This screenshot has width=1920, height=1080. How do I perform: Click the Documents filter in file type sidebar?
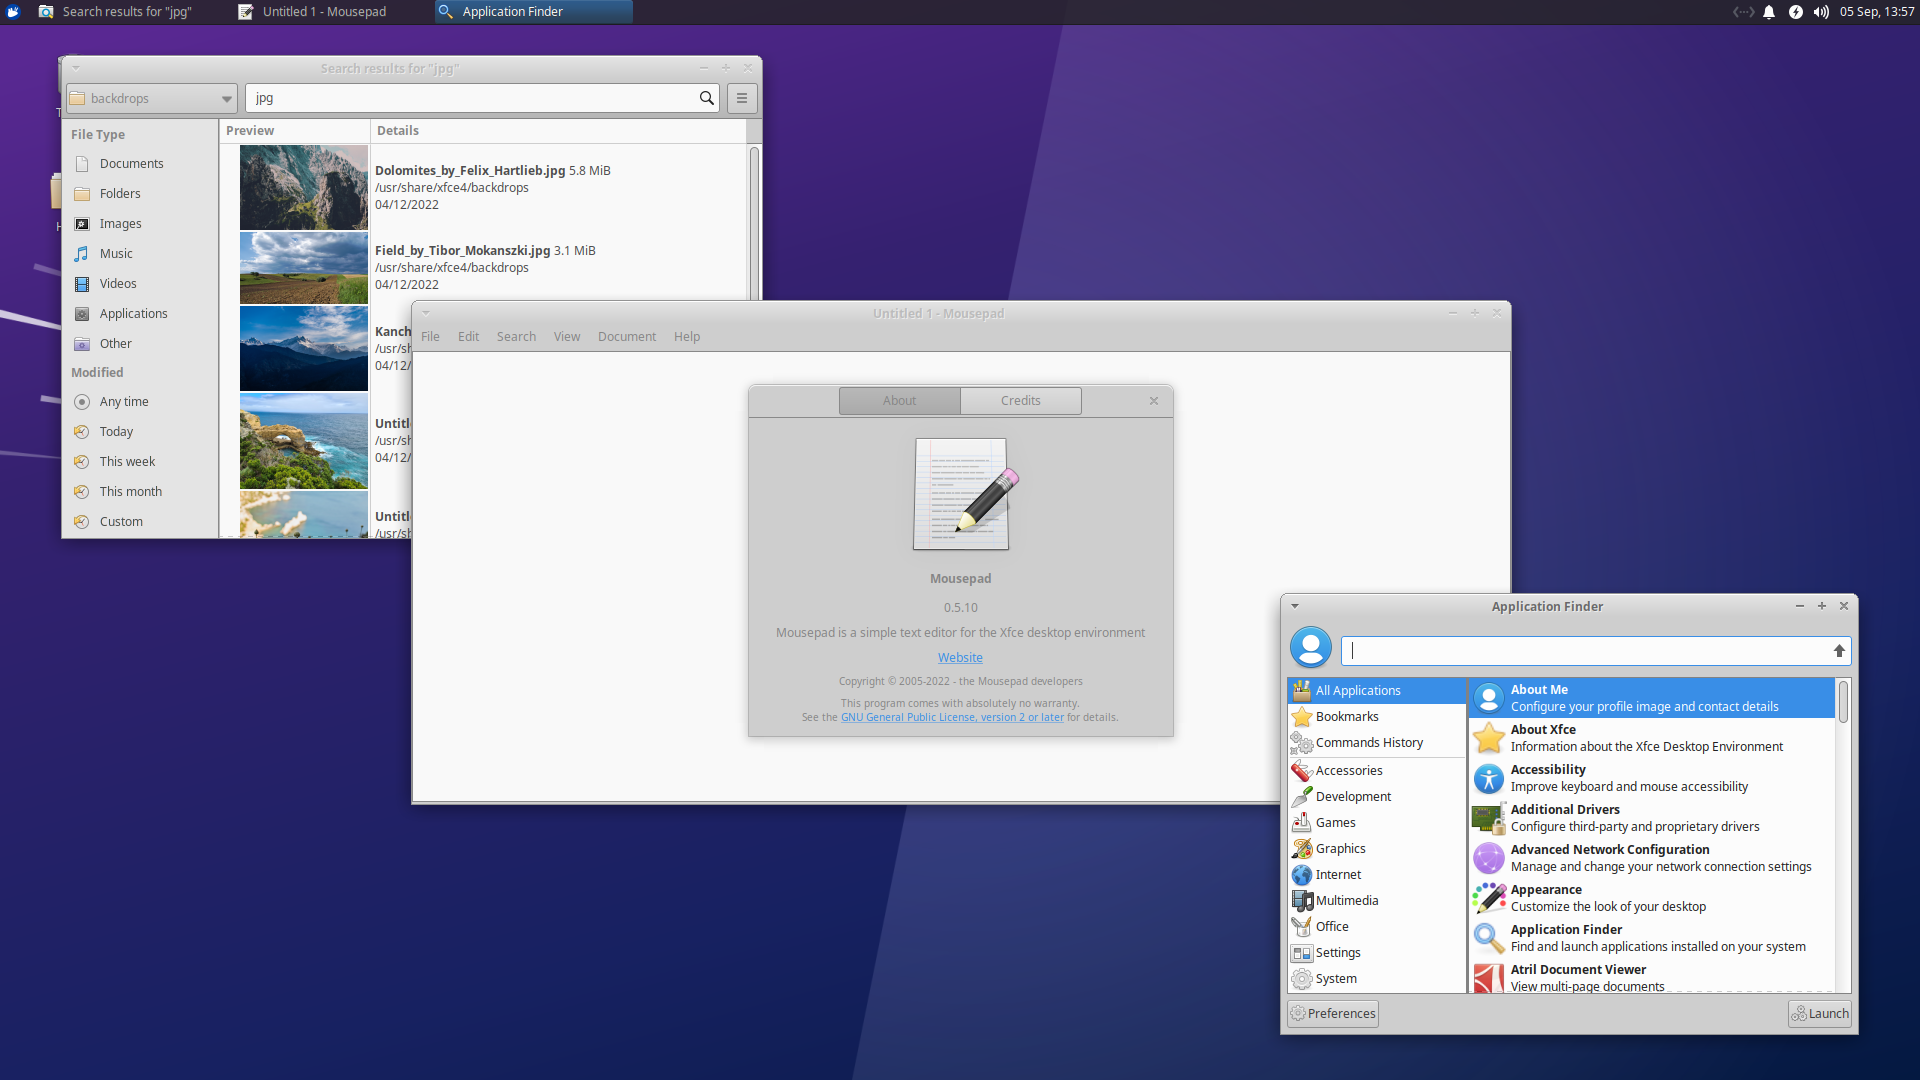[131, 164]
